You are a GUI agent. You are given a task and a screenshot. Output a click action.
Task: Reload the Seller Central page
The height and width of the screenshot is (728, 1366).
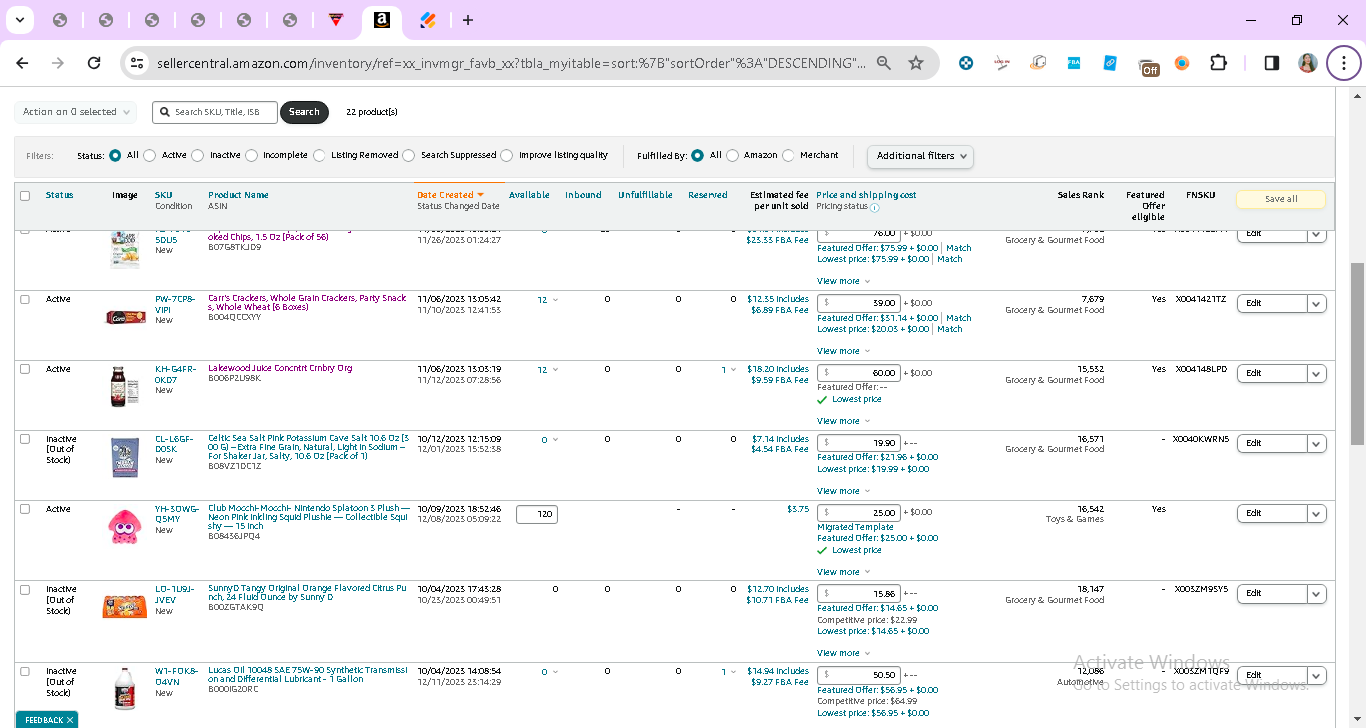[x=94, y=63]
